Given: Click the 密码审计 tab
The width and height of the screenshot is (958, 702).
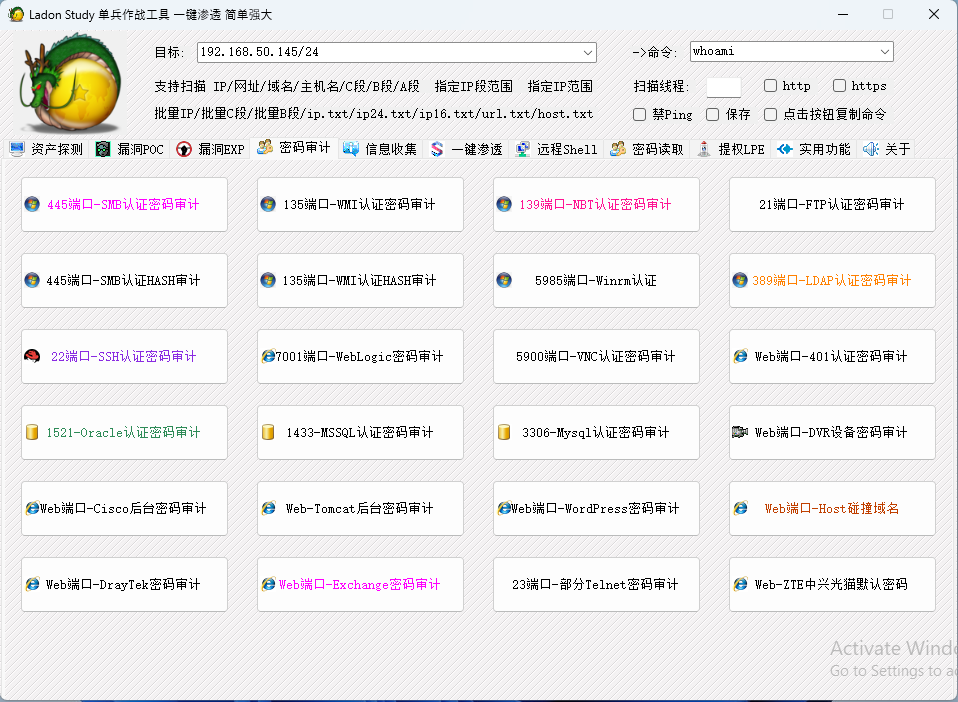Looking at the screenshot, I should (294, 148).
